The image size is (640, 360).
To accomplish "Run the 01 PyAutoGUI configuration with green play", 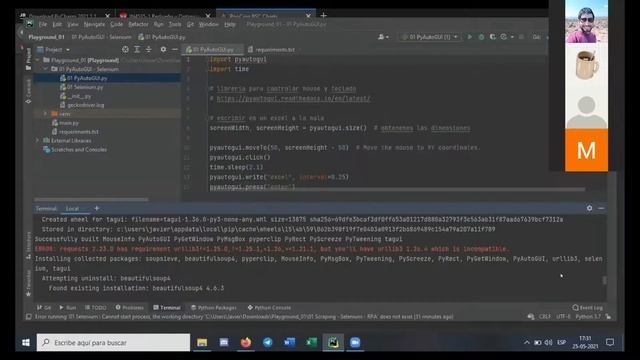I will (469, 37).
